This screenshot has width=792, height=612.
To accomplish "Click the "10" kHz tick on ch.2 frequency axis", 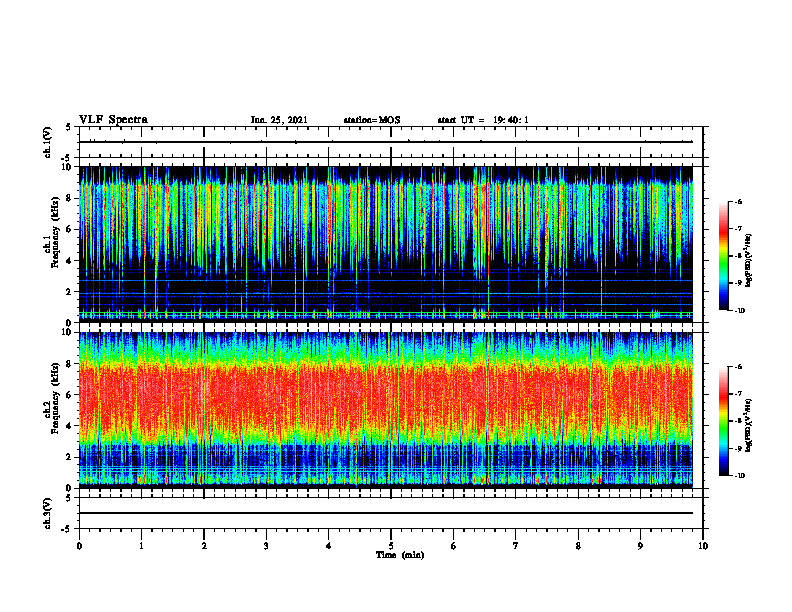I will (68, 332).
